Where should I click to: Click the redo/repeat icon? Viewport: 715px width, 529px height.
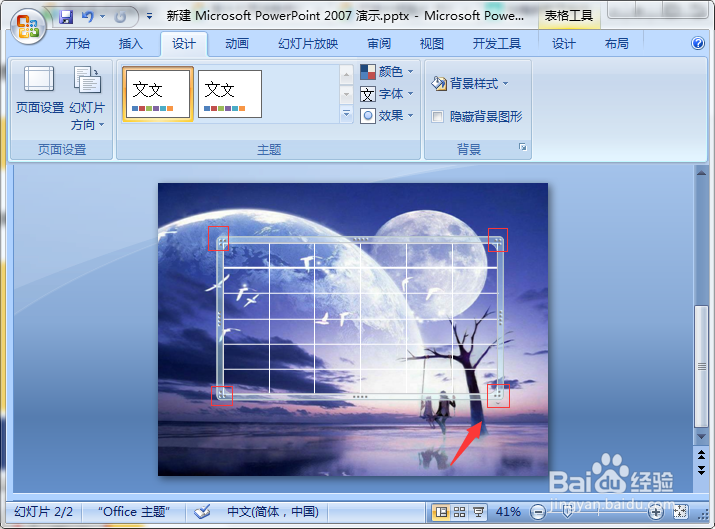120,17
